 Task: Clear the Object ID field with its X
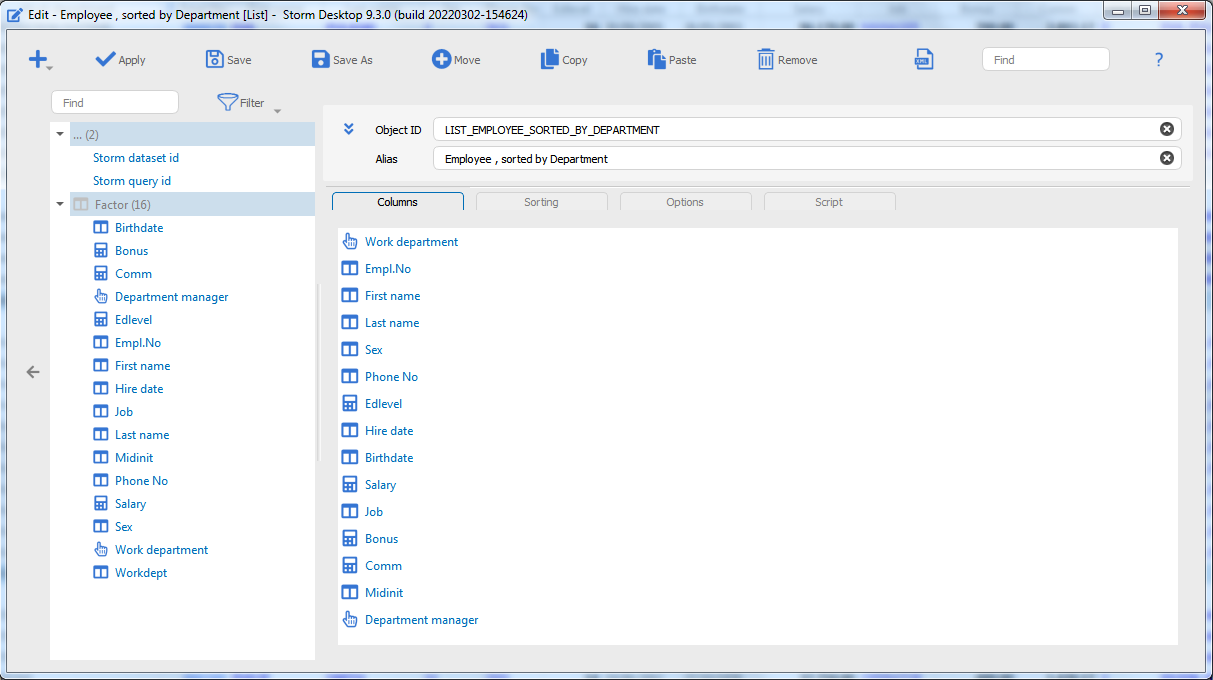[1167, 130]
